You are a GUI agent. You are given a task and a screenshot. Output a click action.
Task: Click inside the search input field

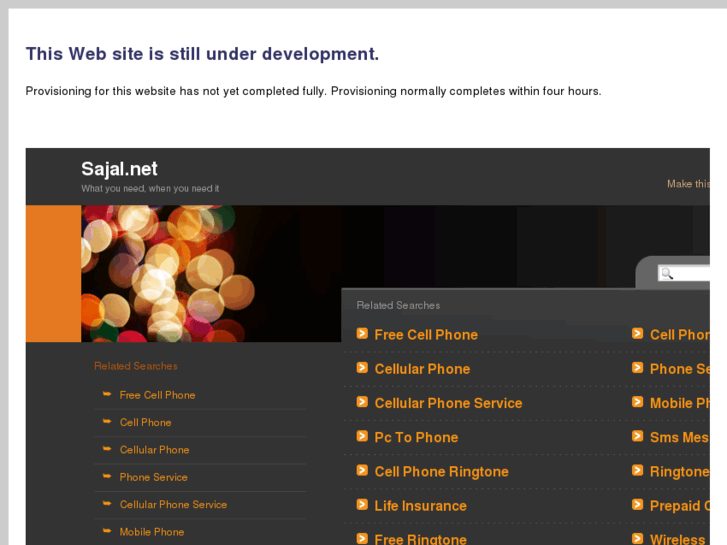pyautogui.click(x=683, y=274)
